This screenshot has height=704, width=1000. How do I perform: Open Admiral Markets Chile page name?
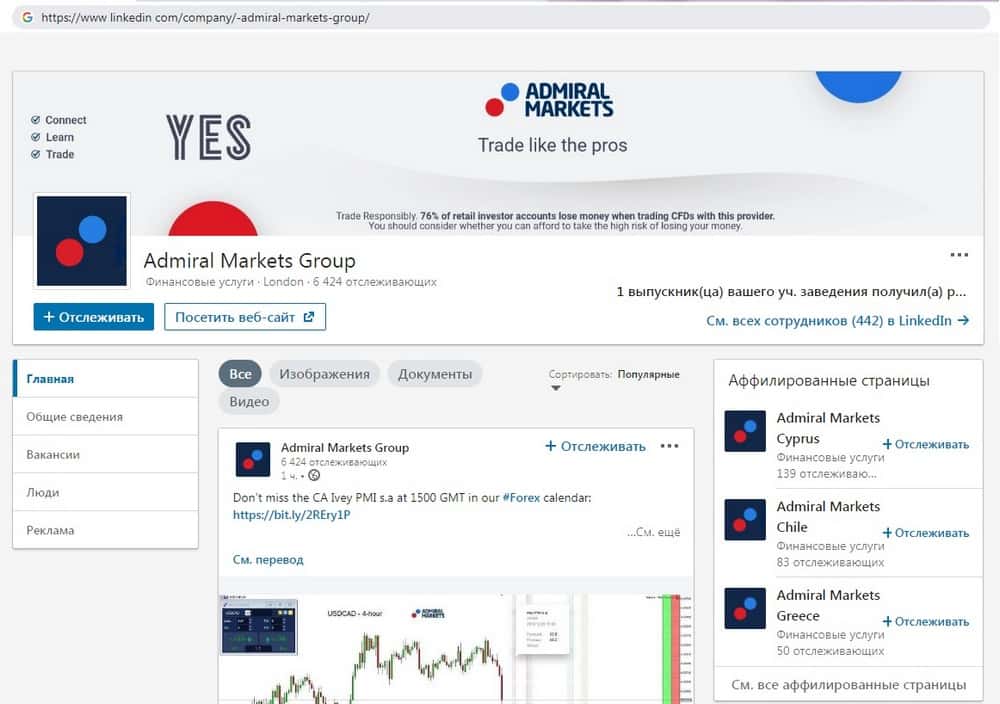coord(828,517)
